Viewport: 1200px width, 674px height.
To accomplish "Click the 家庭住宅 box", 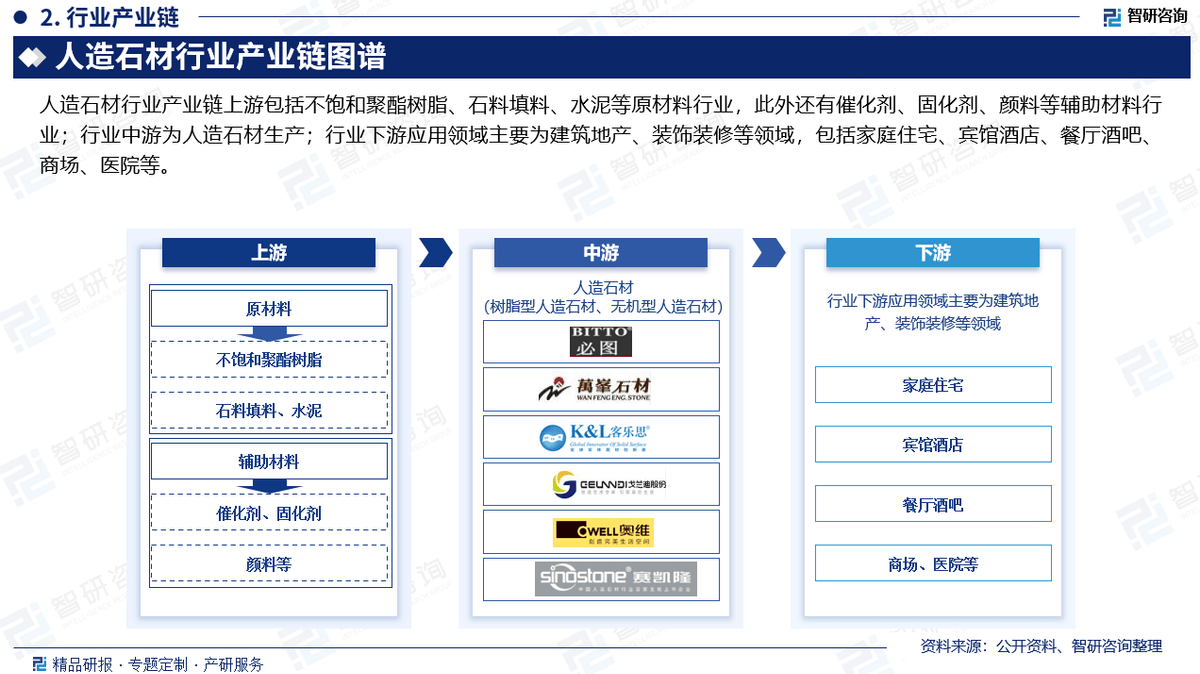I will pyautogui.click(x=932, y=385).
